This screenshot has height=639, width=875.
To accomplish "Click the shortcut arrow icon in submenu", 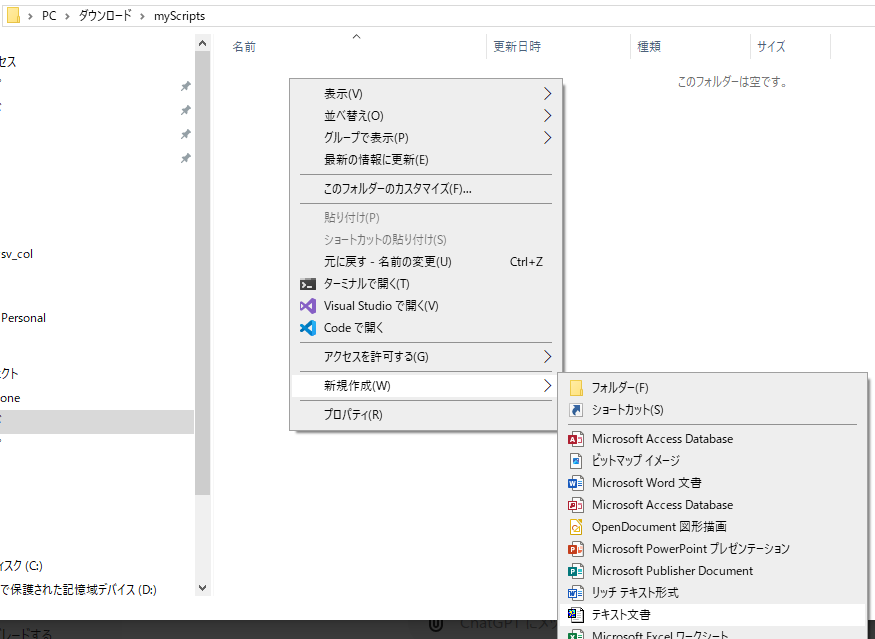I will 576,410.
